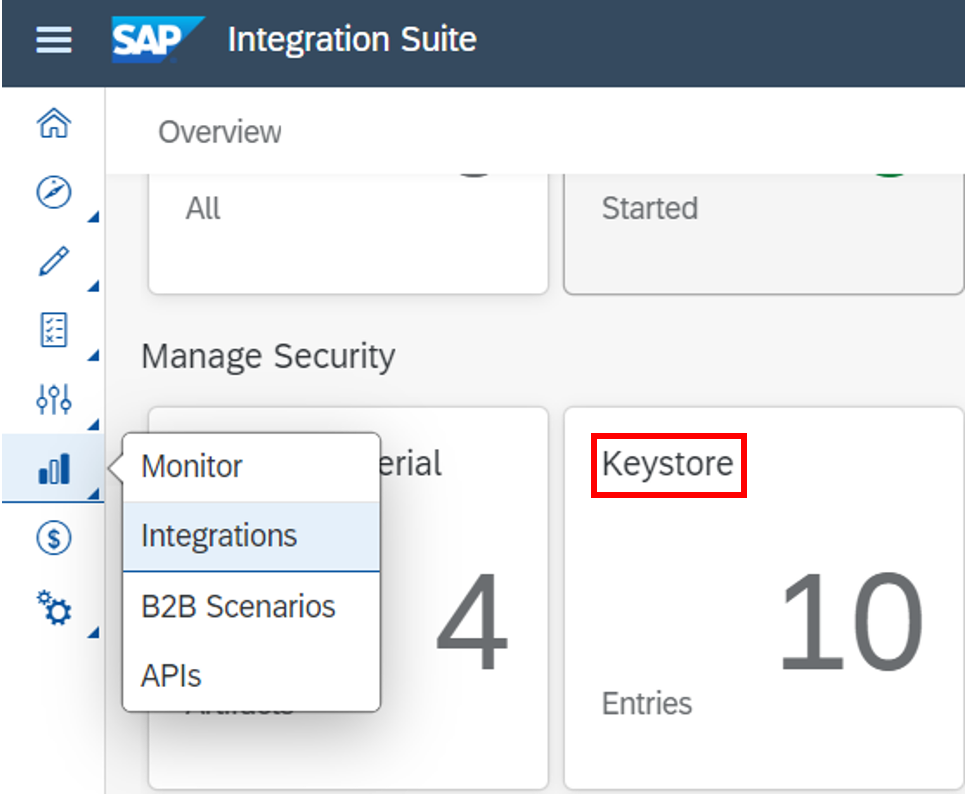The width and height of the screenshot is (966, 796).
Task: Click the Overview page title
Action: coord(220,132)
